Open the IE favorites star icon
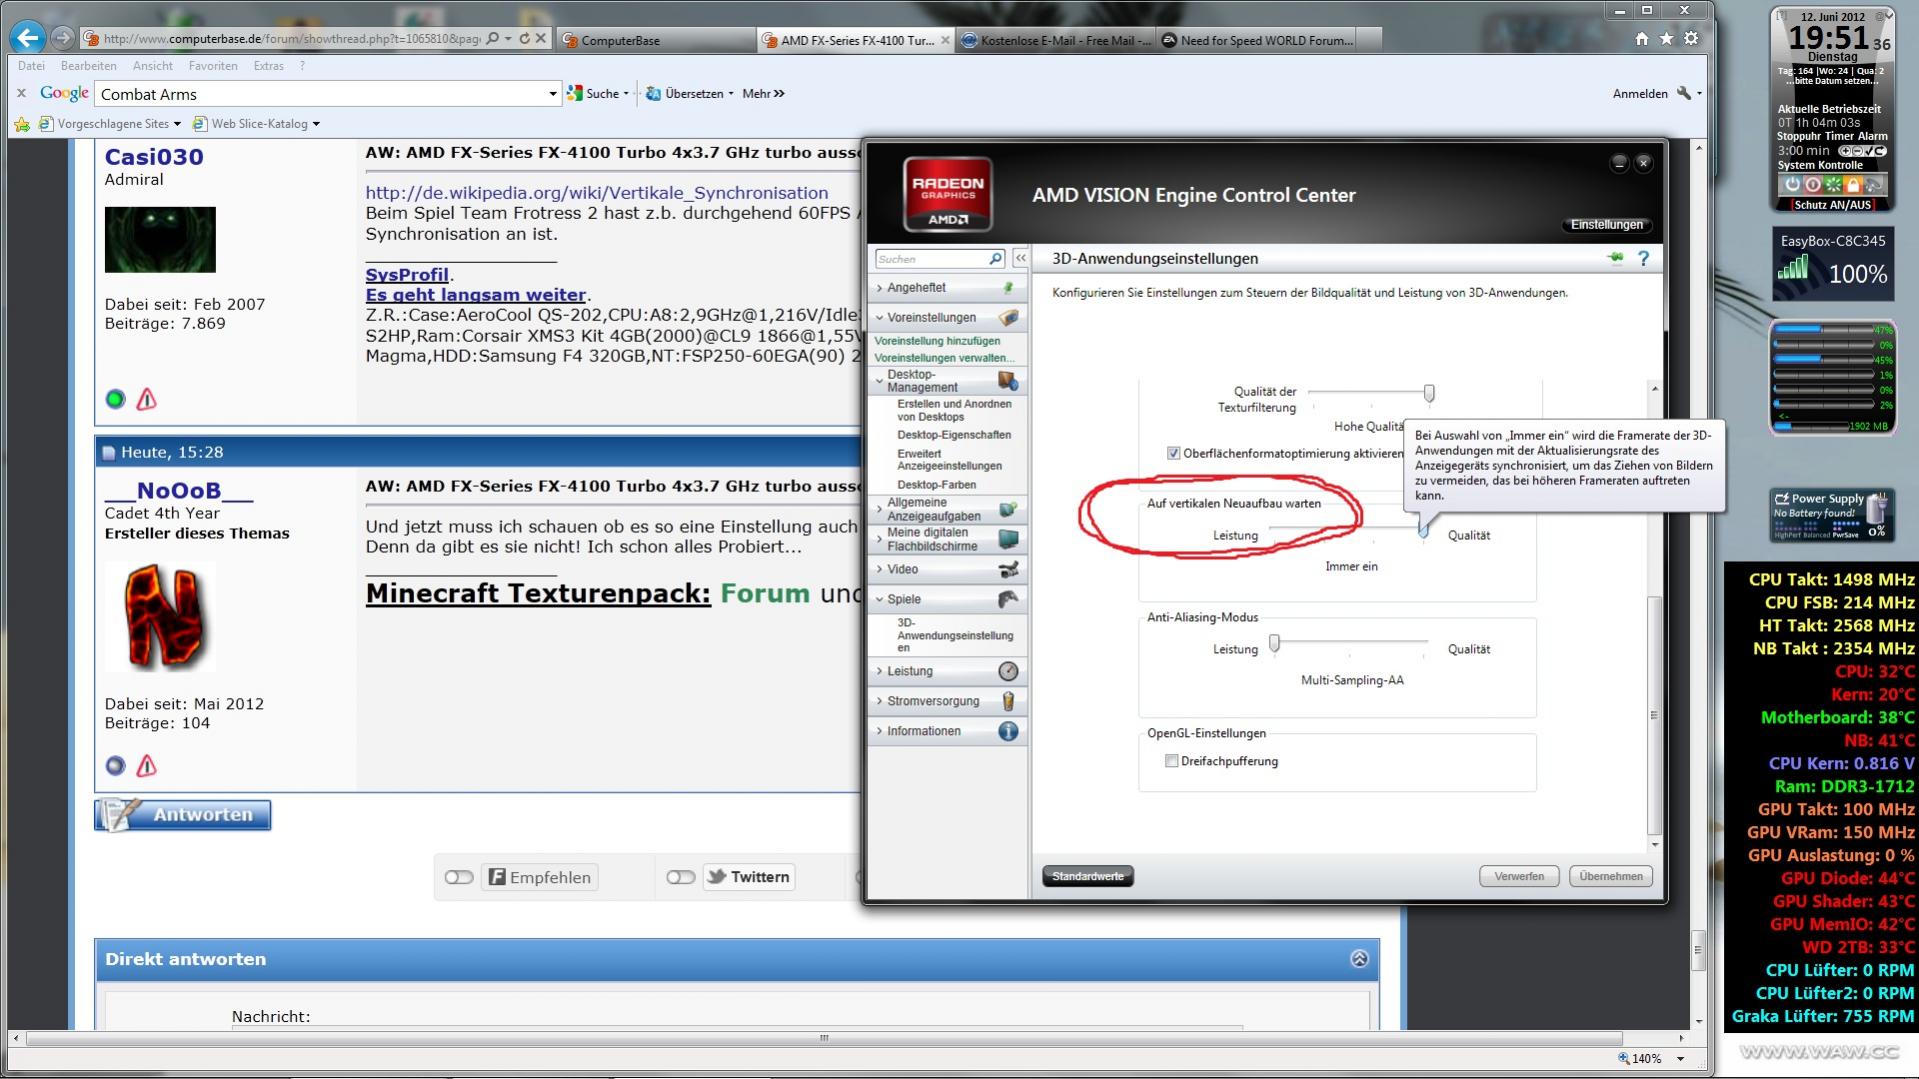This screenshot has height=1079, width=1919. pos(1666,39)
